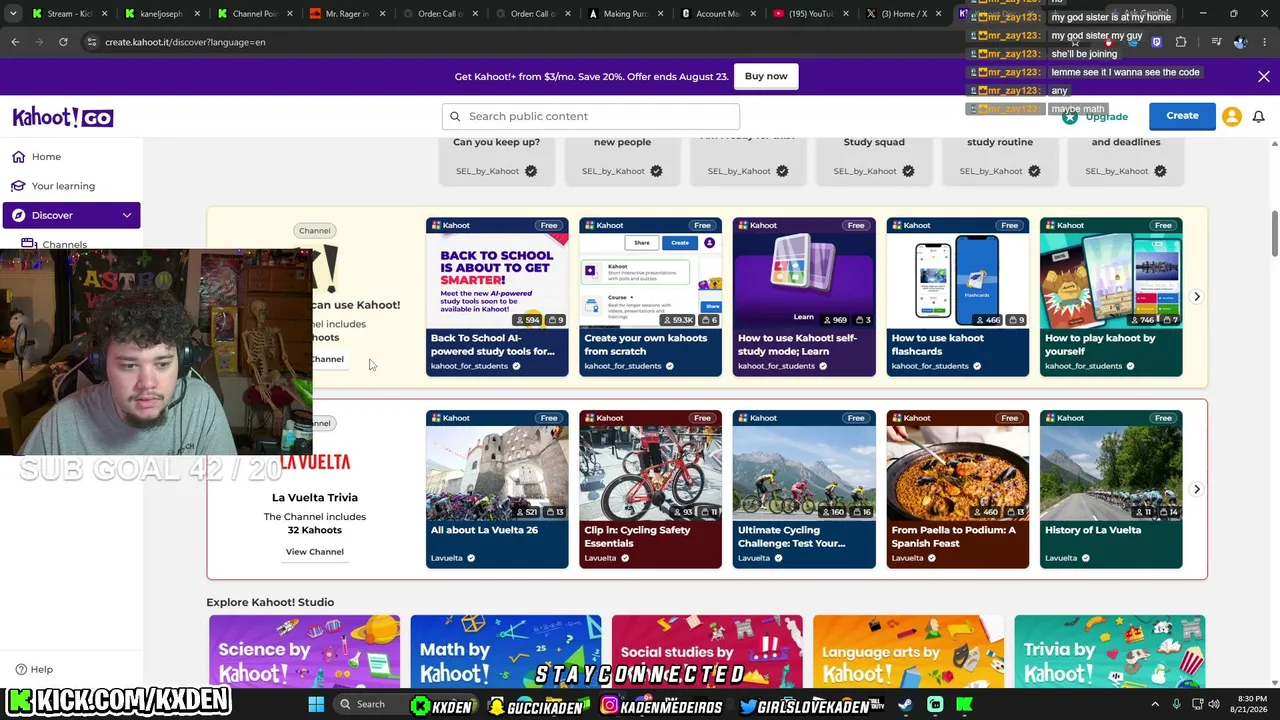Open Your learning page
The height and width of the screenshot is (720, 1280).
click(63, 186)
